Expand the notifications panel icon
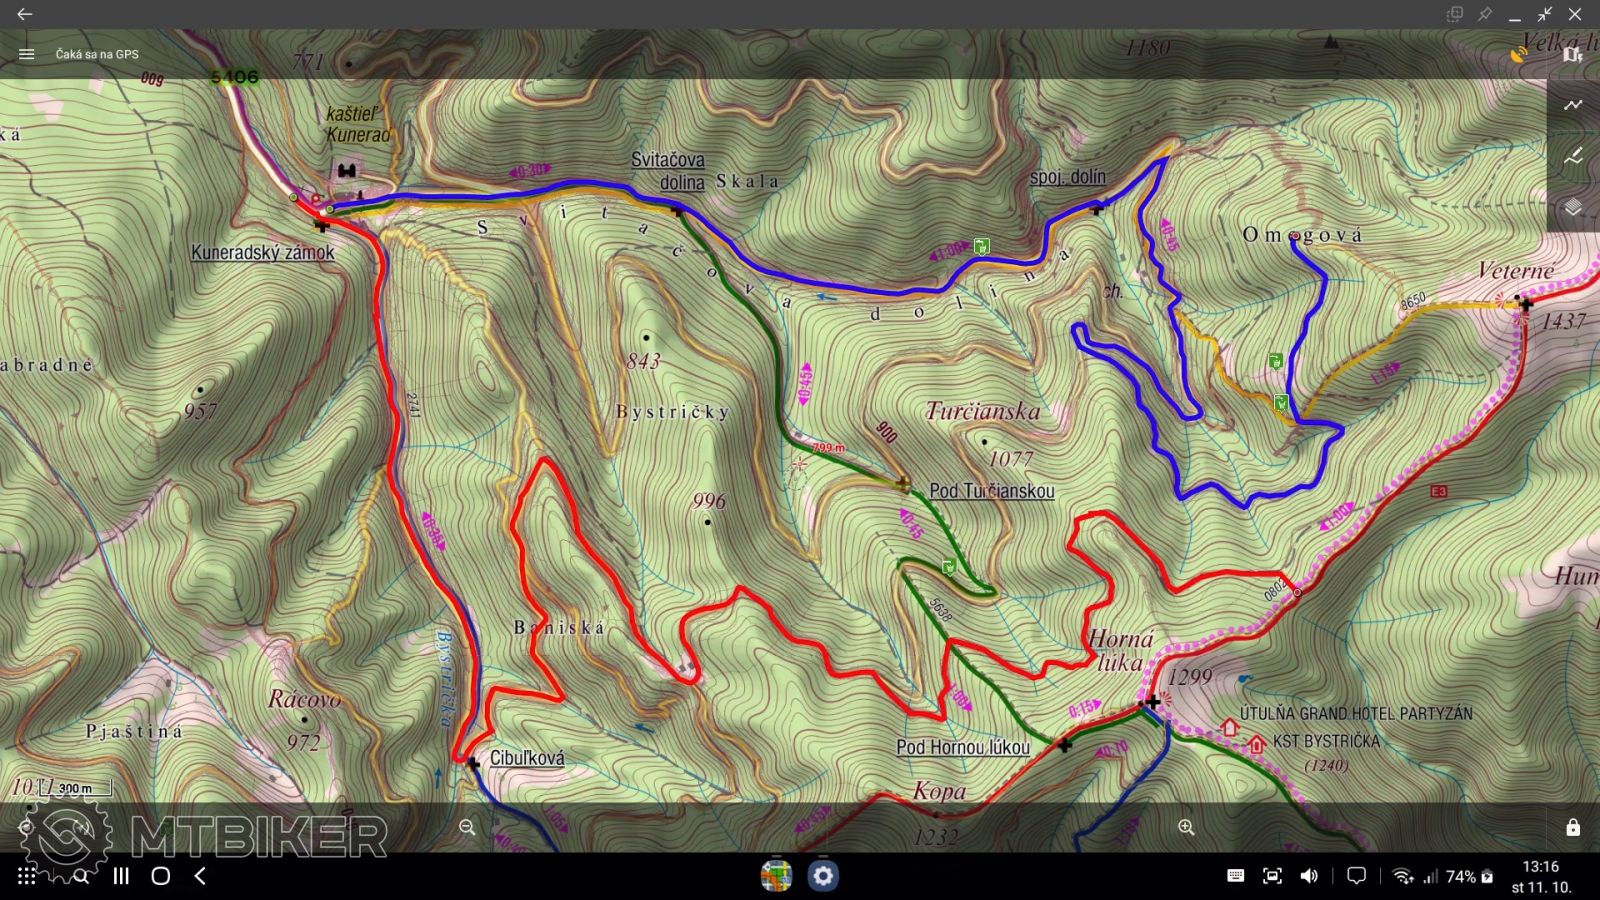 coord(1356,876)
